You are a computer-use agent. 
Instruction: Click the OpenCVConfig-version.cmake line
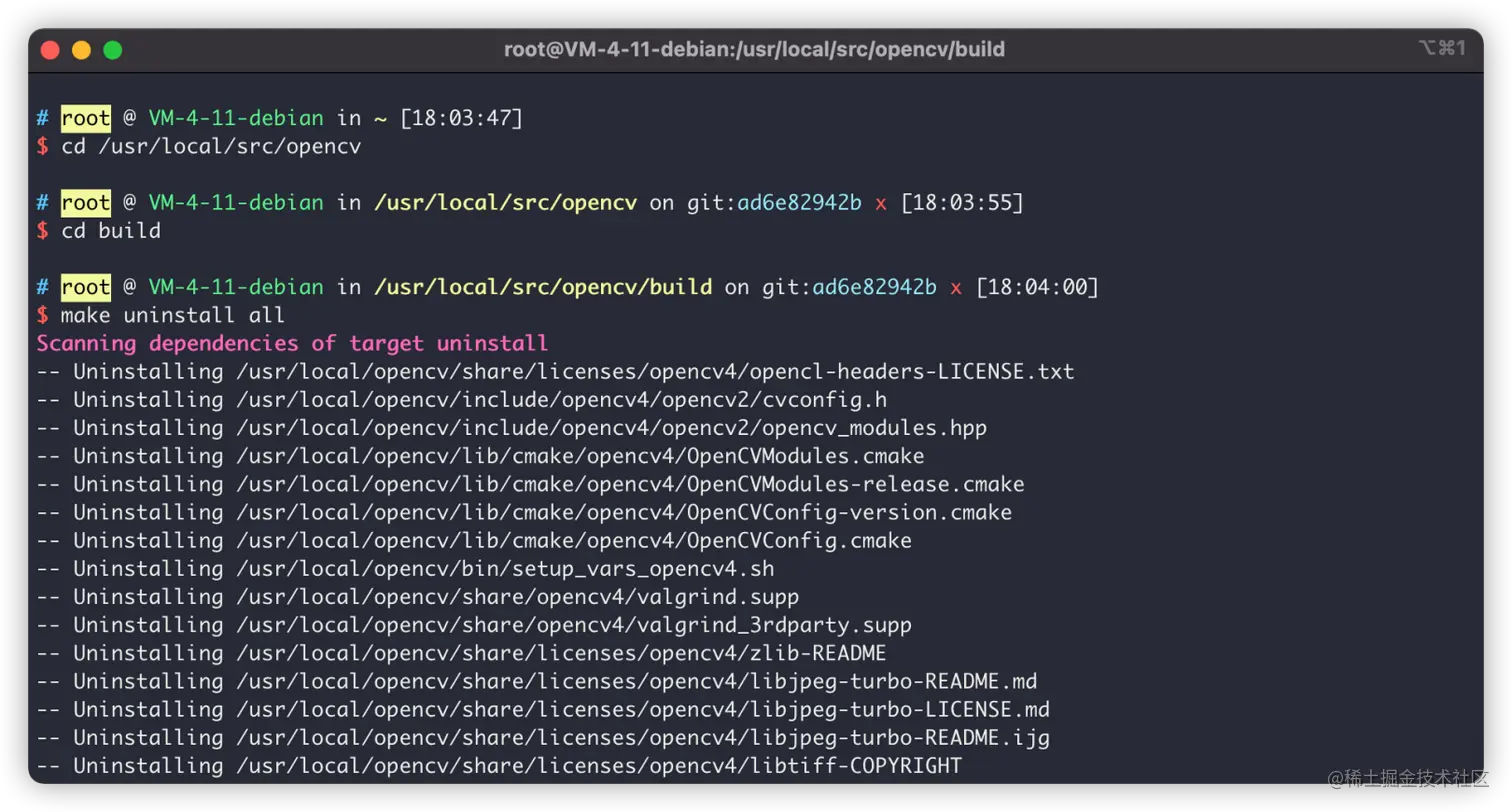(x=524, y=512)
